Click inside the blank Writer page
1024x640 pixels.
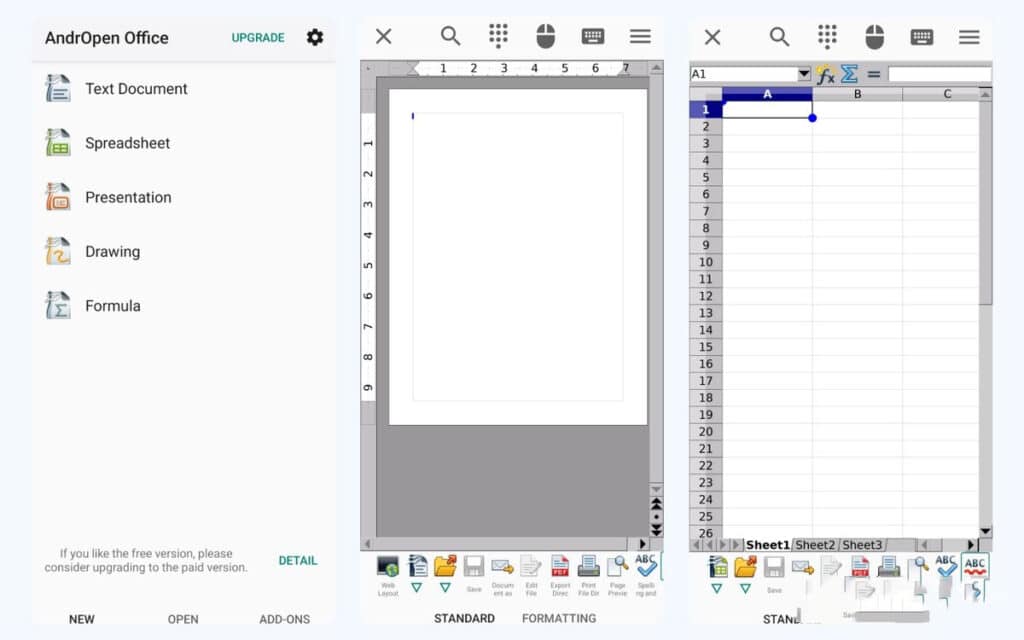tap(518, 257)
